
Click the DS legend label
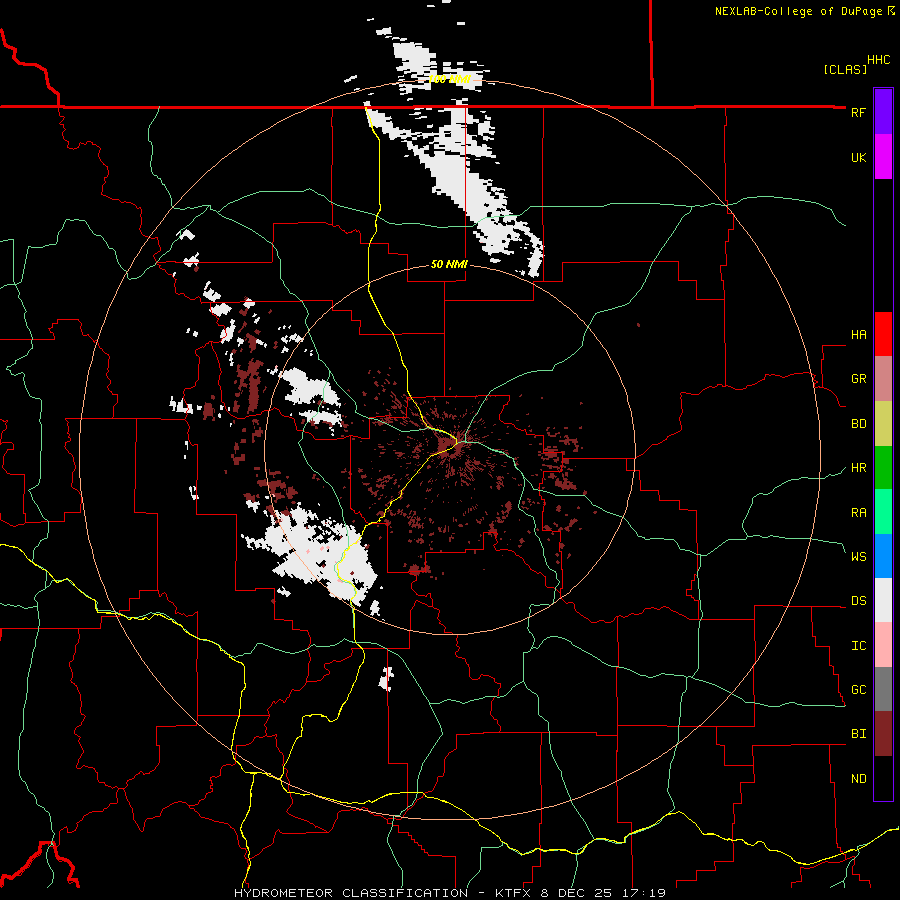(x=858, y=601)
